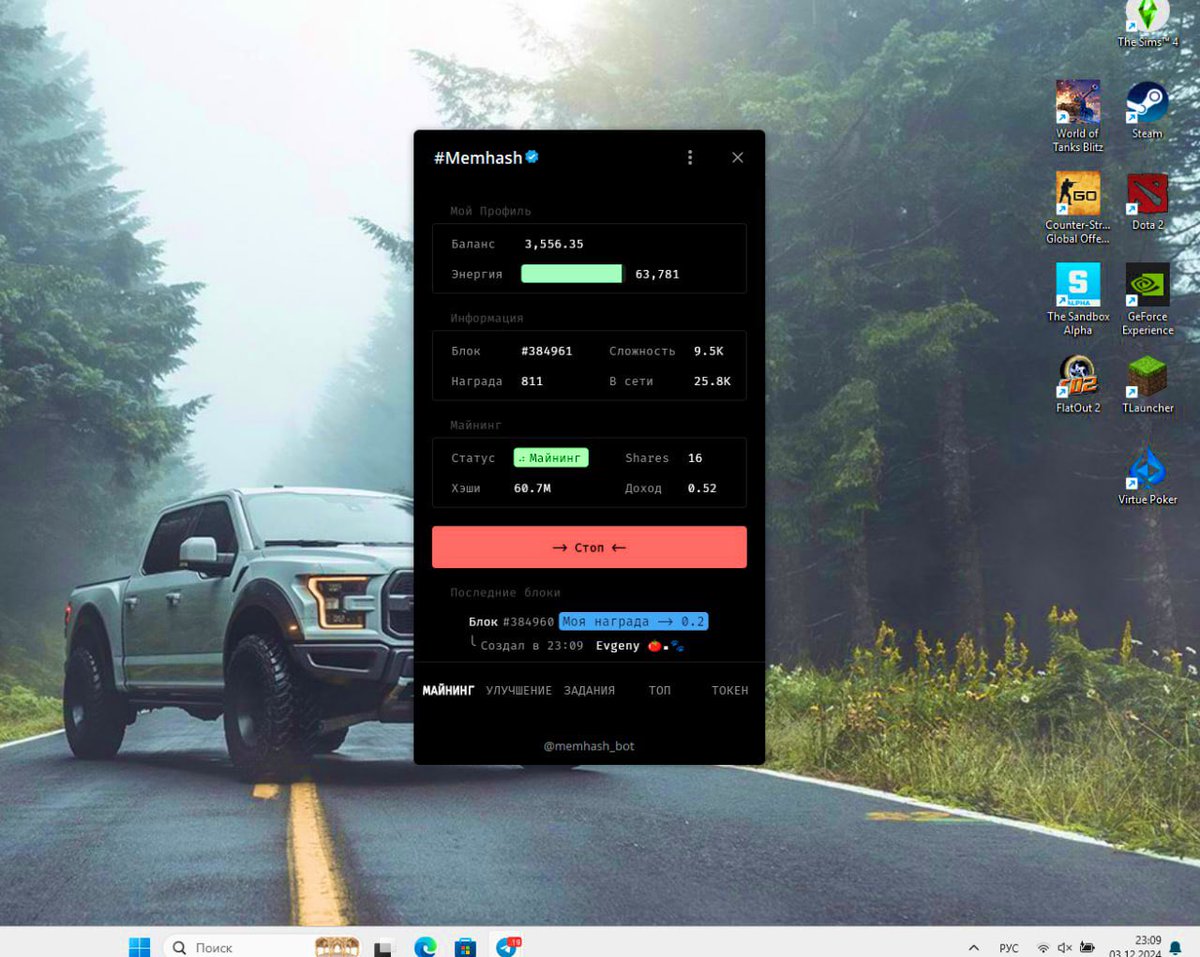Screen dimensions: 1200x957
Task: Open GeForce Experience desktop icon
Action: 1147,300
